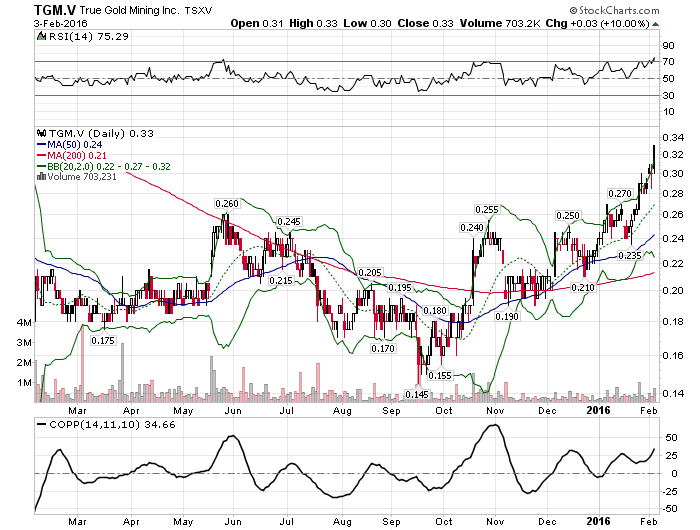The height and width of the screenshot is (530, 700).
Task: Click the 0.195 price label
Action: point(400,288)
